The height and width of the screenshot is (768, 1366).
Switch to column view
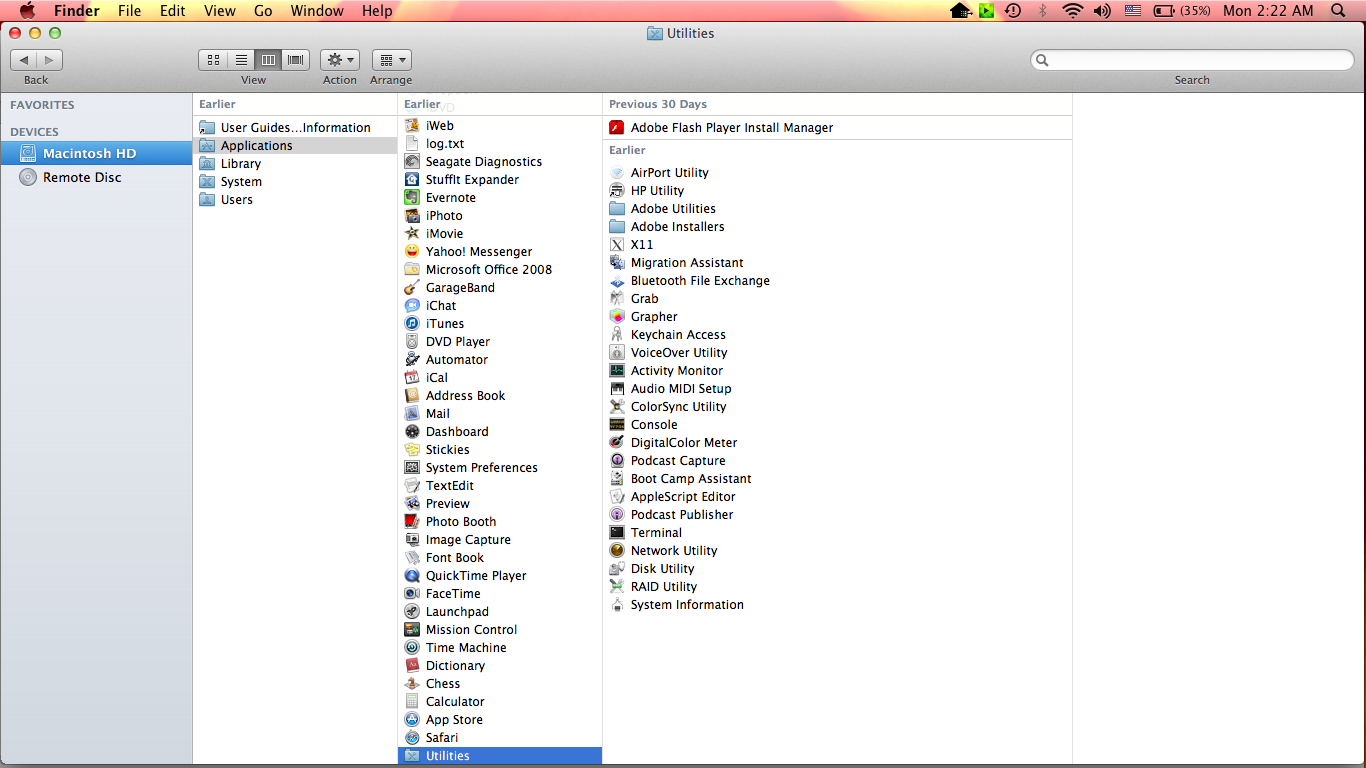[268, 60]
